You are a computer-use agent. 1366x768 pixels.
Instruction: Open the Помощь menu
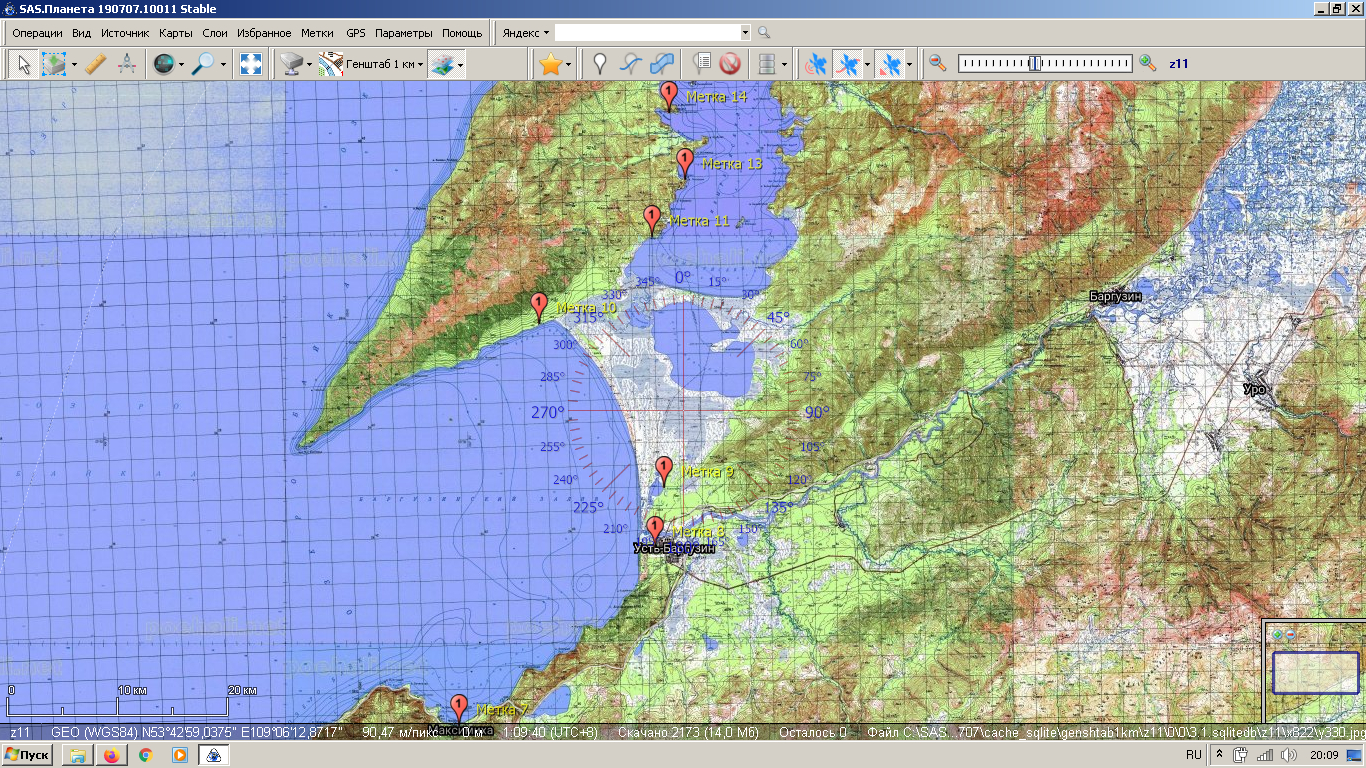click(x=462, y=33)
